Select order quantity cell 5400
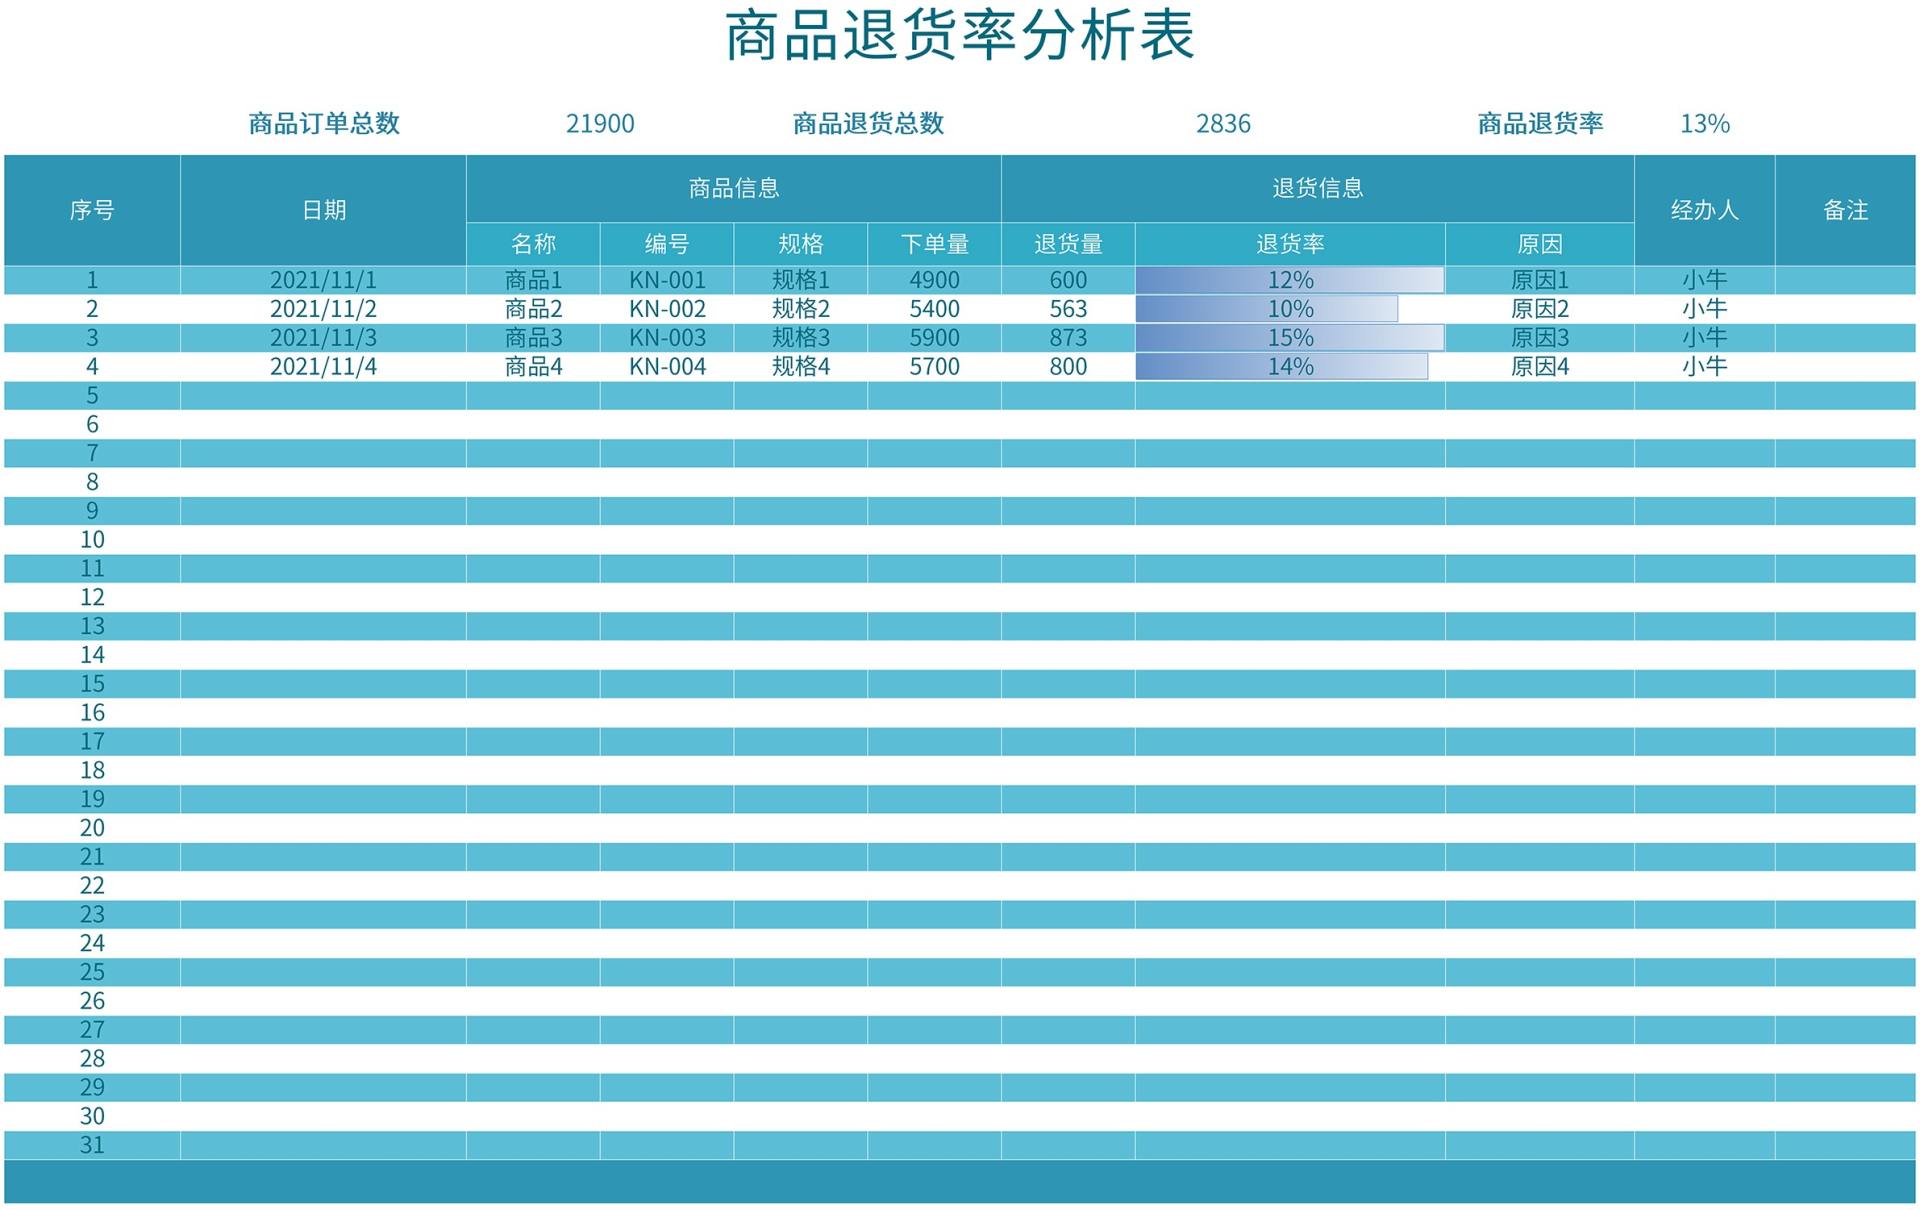The height and width of the screenshot is (1210, 1920). click(935, 309)
